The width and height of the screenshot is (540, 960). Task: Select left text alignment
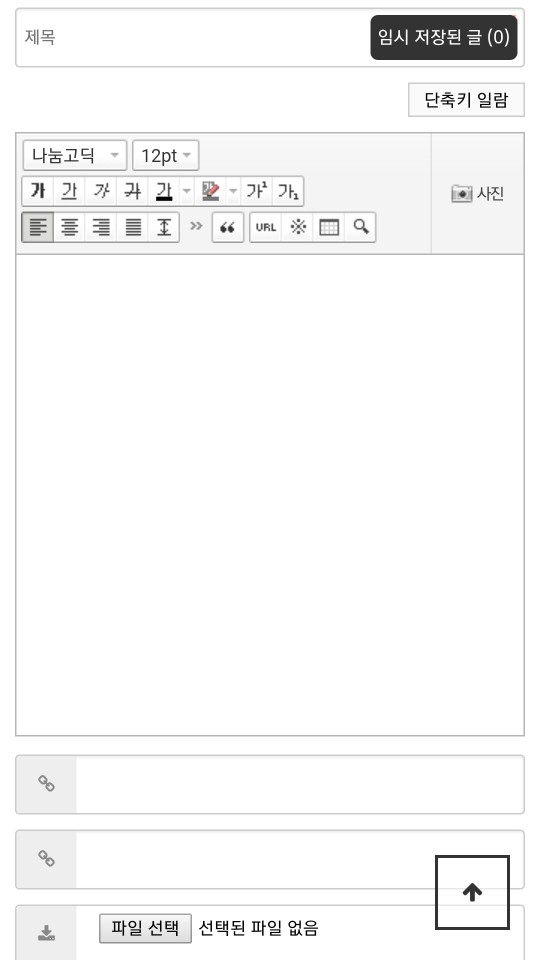(x=38, y=228)
